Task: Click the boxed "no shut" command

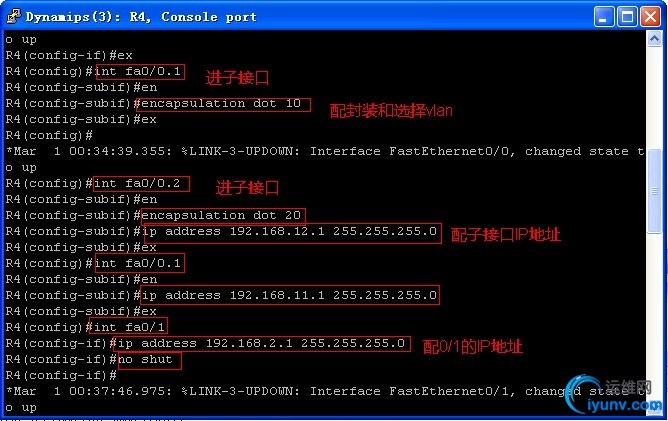Action: 149,359
